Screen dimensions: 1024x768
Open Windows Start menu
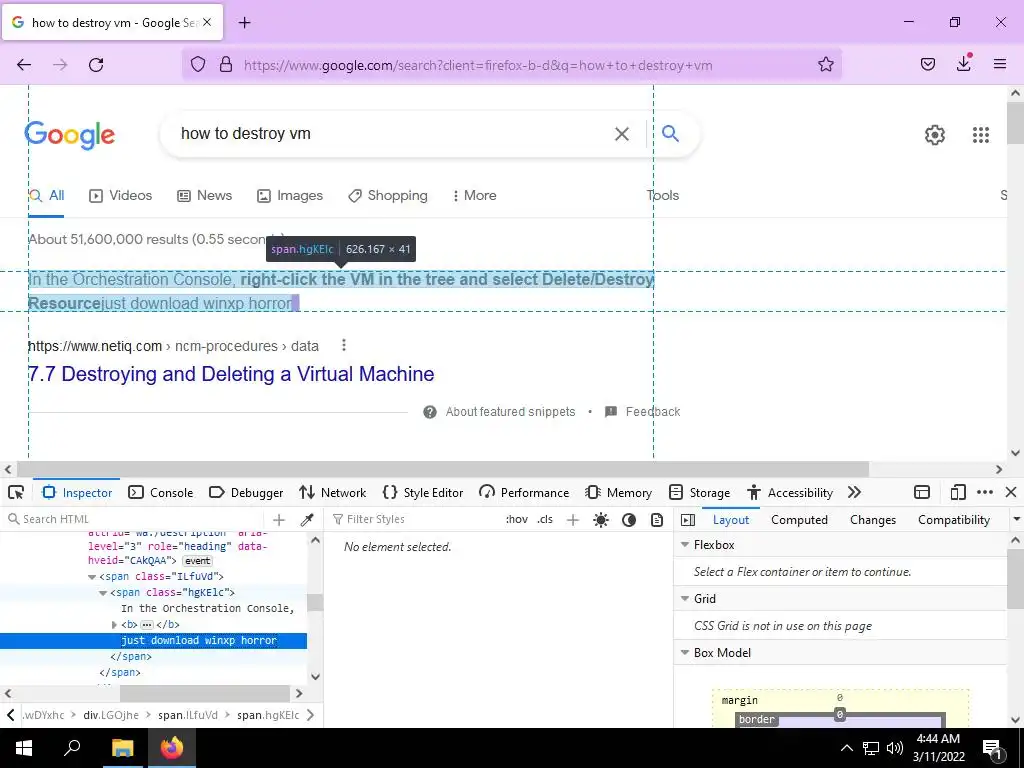click(24, 748)
